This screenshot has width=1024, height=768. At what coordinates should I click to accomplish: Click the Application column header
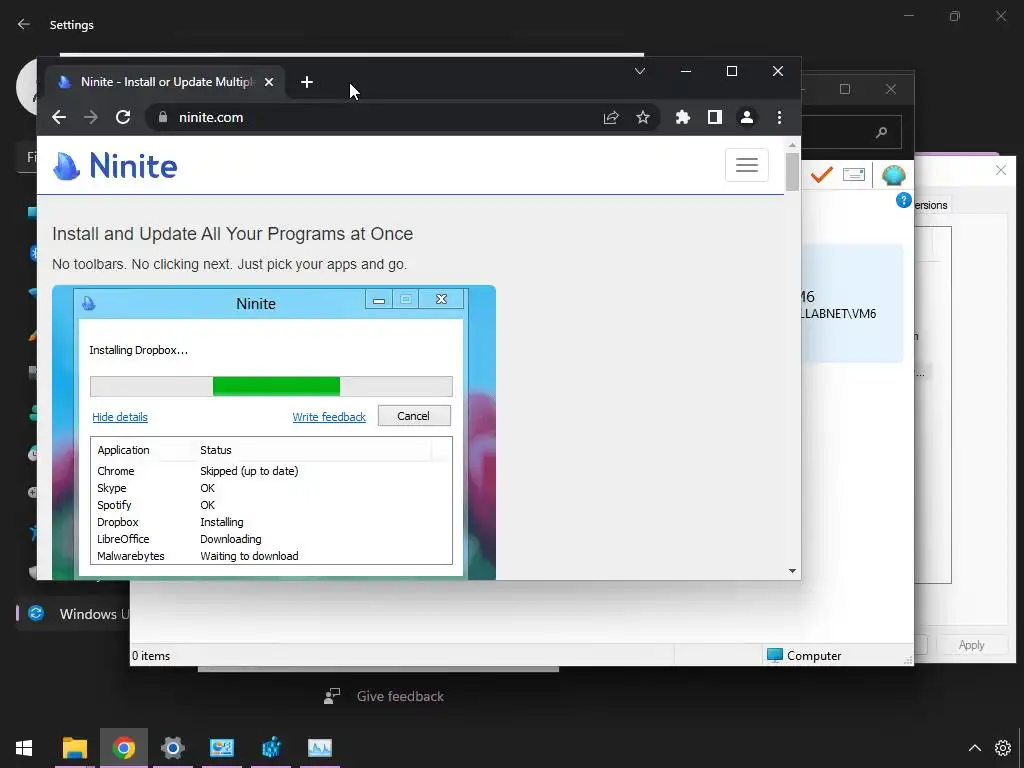point(123,450)
